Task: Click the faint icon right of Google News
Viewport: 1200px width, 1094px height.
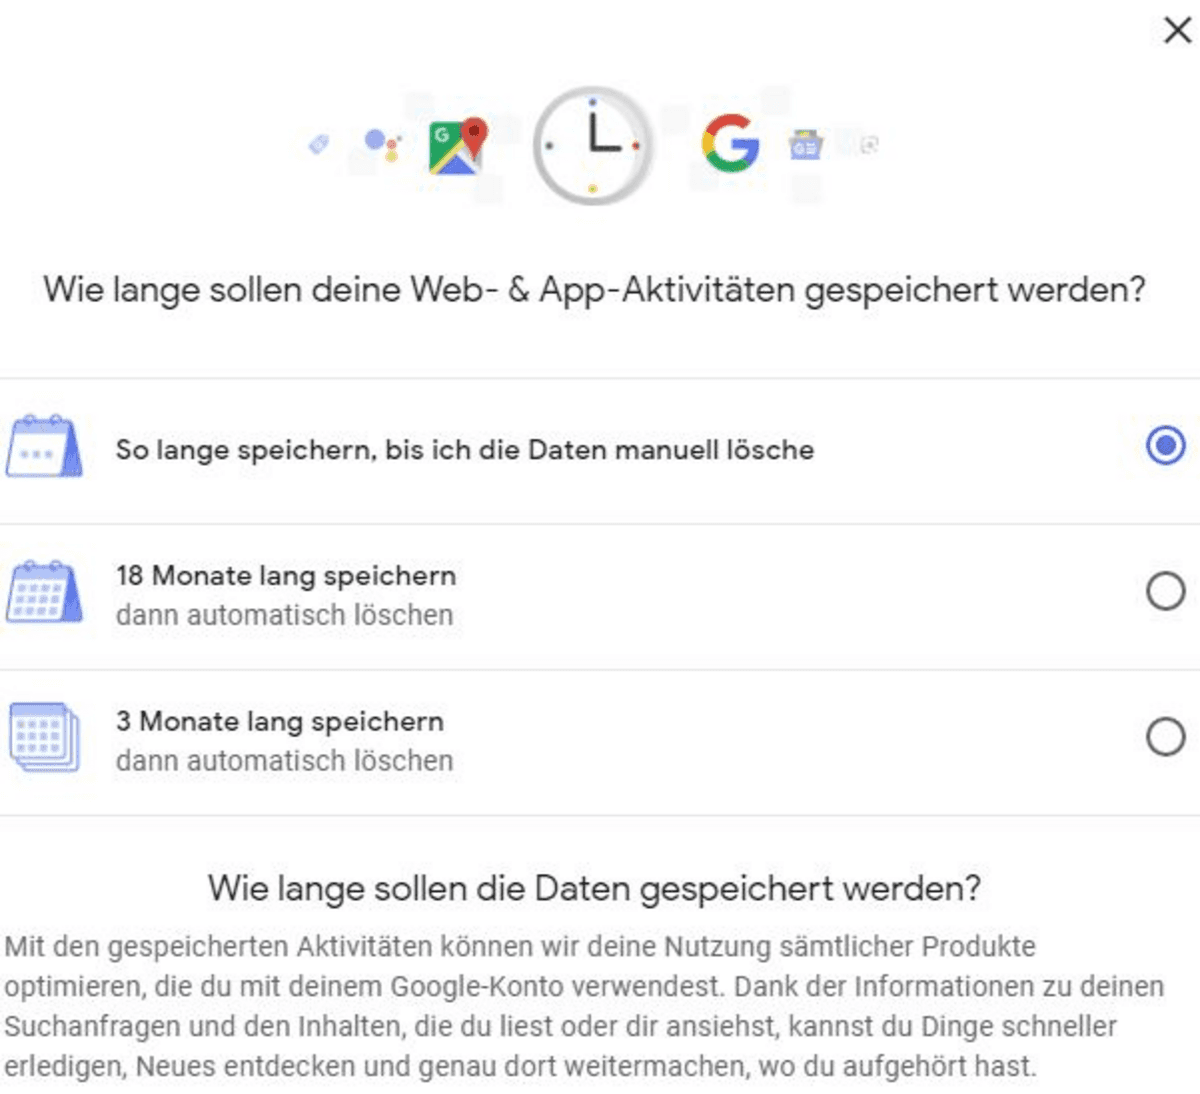Action: [869, 145]
